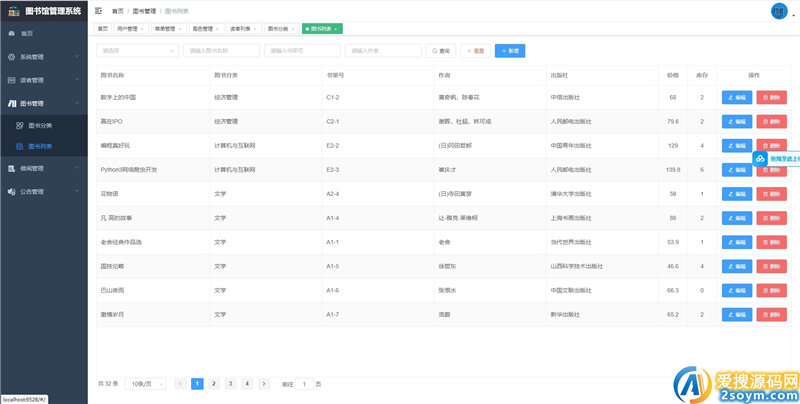Click the sidebar collapse hamburger icon
Viewport: 800px width, 404px height.
coord(98,10)
